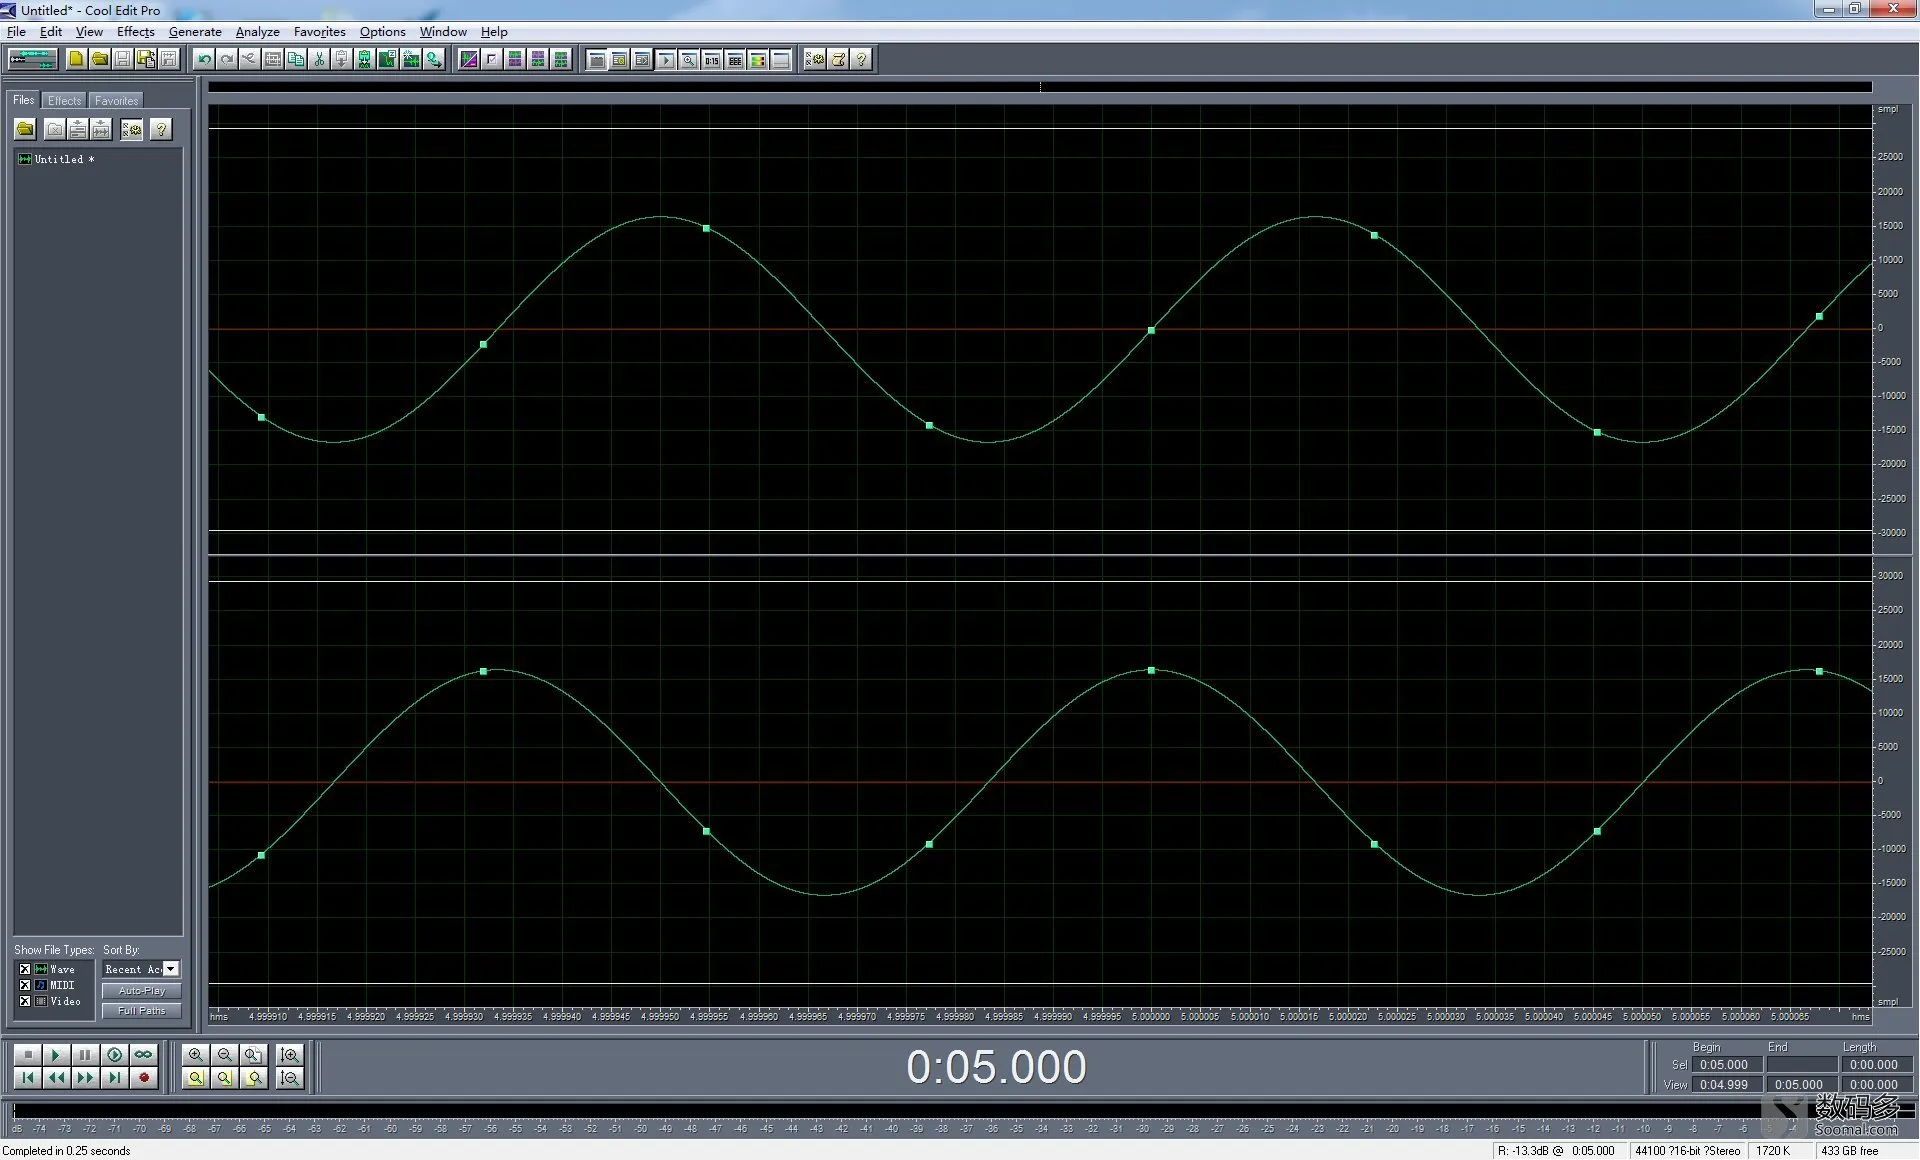This screenshot has height=1160, width=1920.
Task: Open the Favorites menu
Action: tap(319, 32)
